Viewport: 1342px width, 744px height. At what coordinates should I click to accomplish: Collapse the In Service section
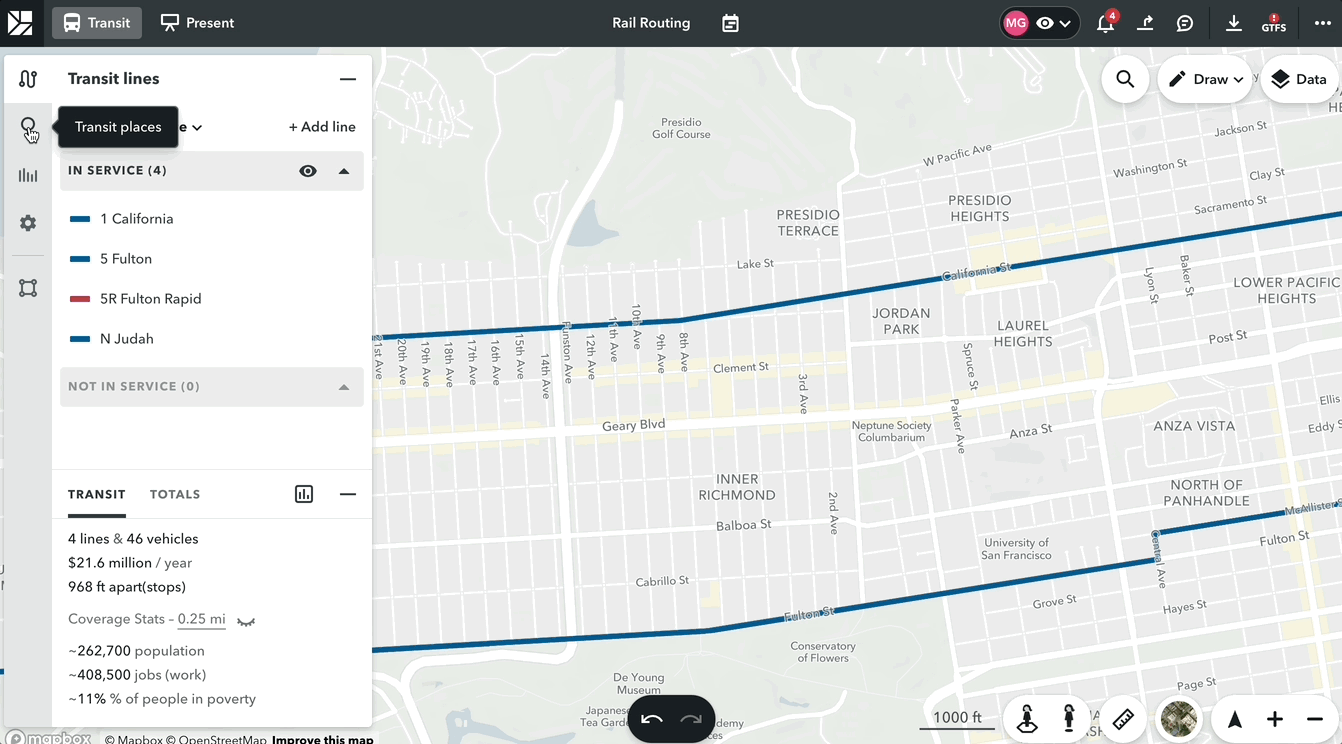[344, 171]
